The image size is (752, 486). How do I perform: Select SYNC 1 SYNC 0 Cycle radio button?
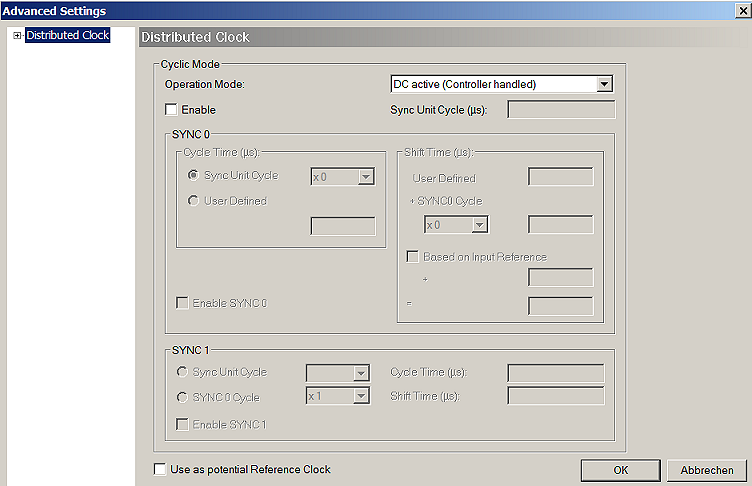(182, 397)
